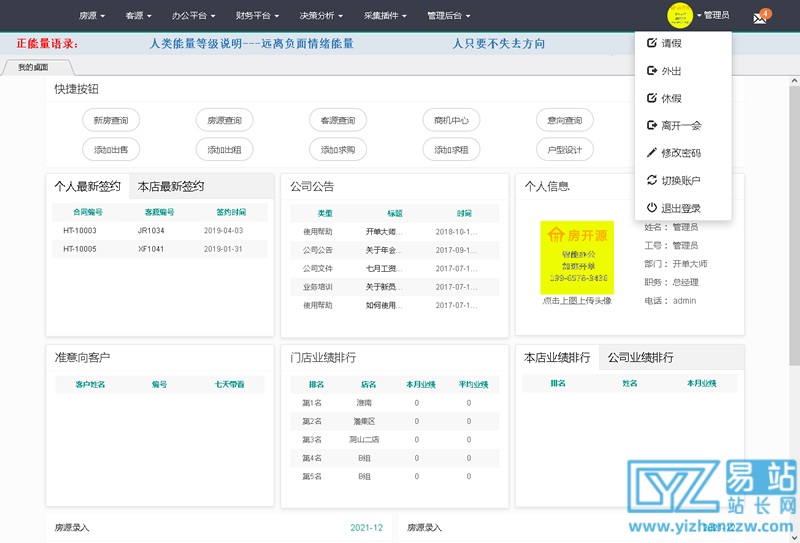Click the 添加出售 button
This screenshot has height=543, width=800.
coord(111,150)
